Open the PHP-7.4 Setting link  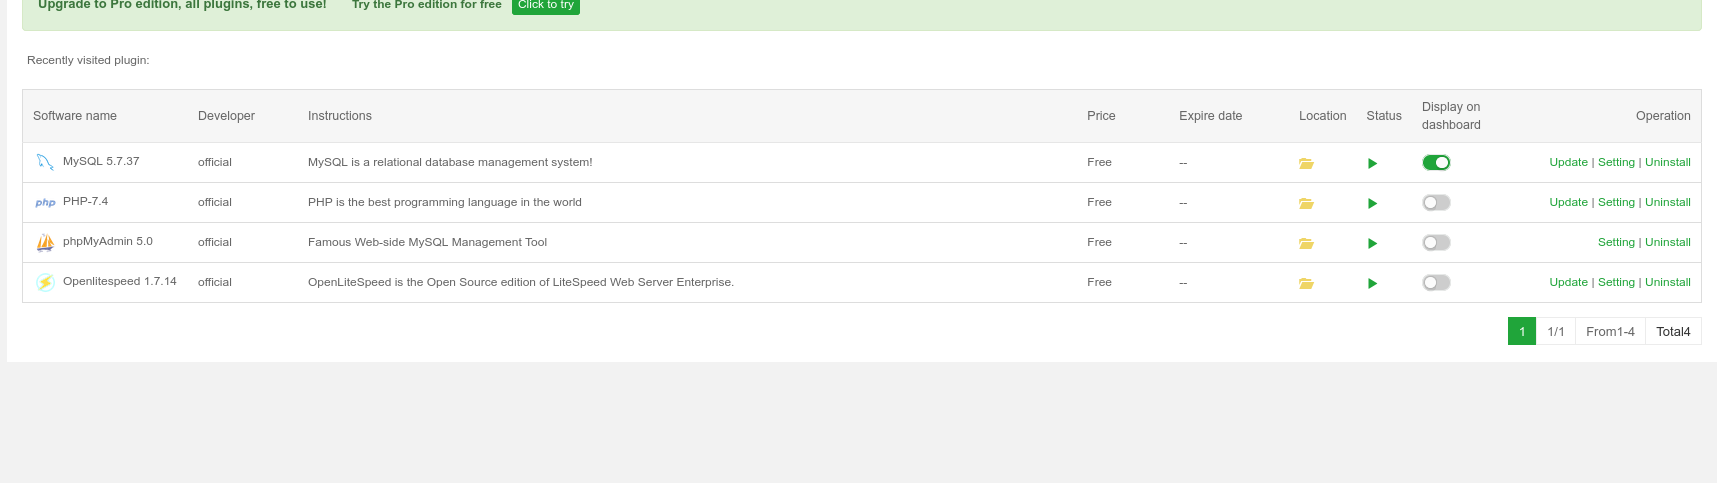point(1616,202)
